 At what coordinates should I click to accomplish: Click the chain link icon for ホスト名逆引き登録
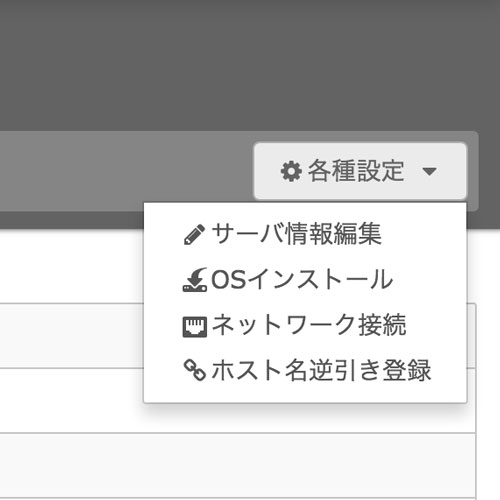pyautogui.click(x=195, y=370)
